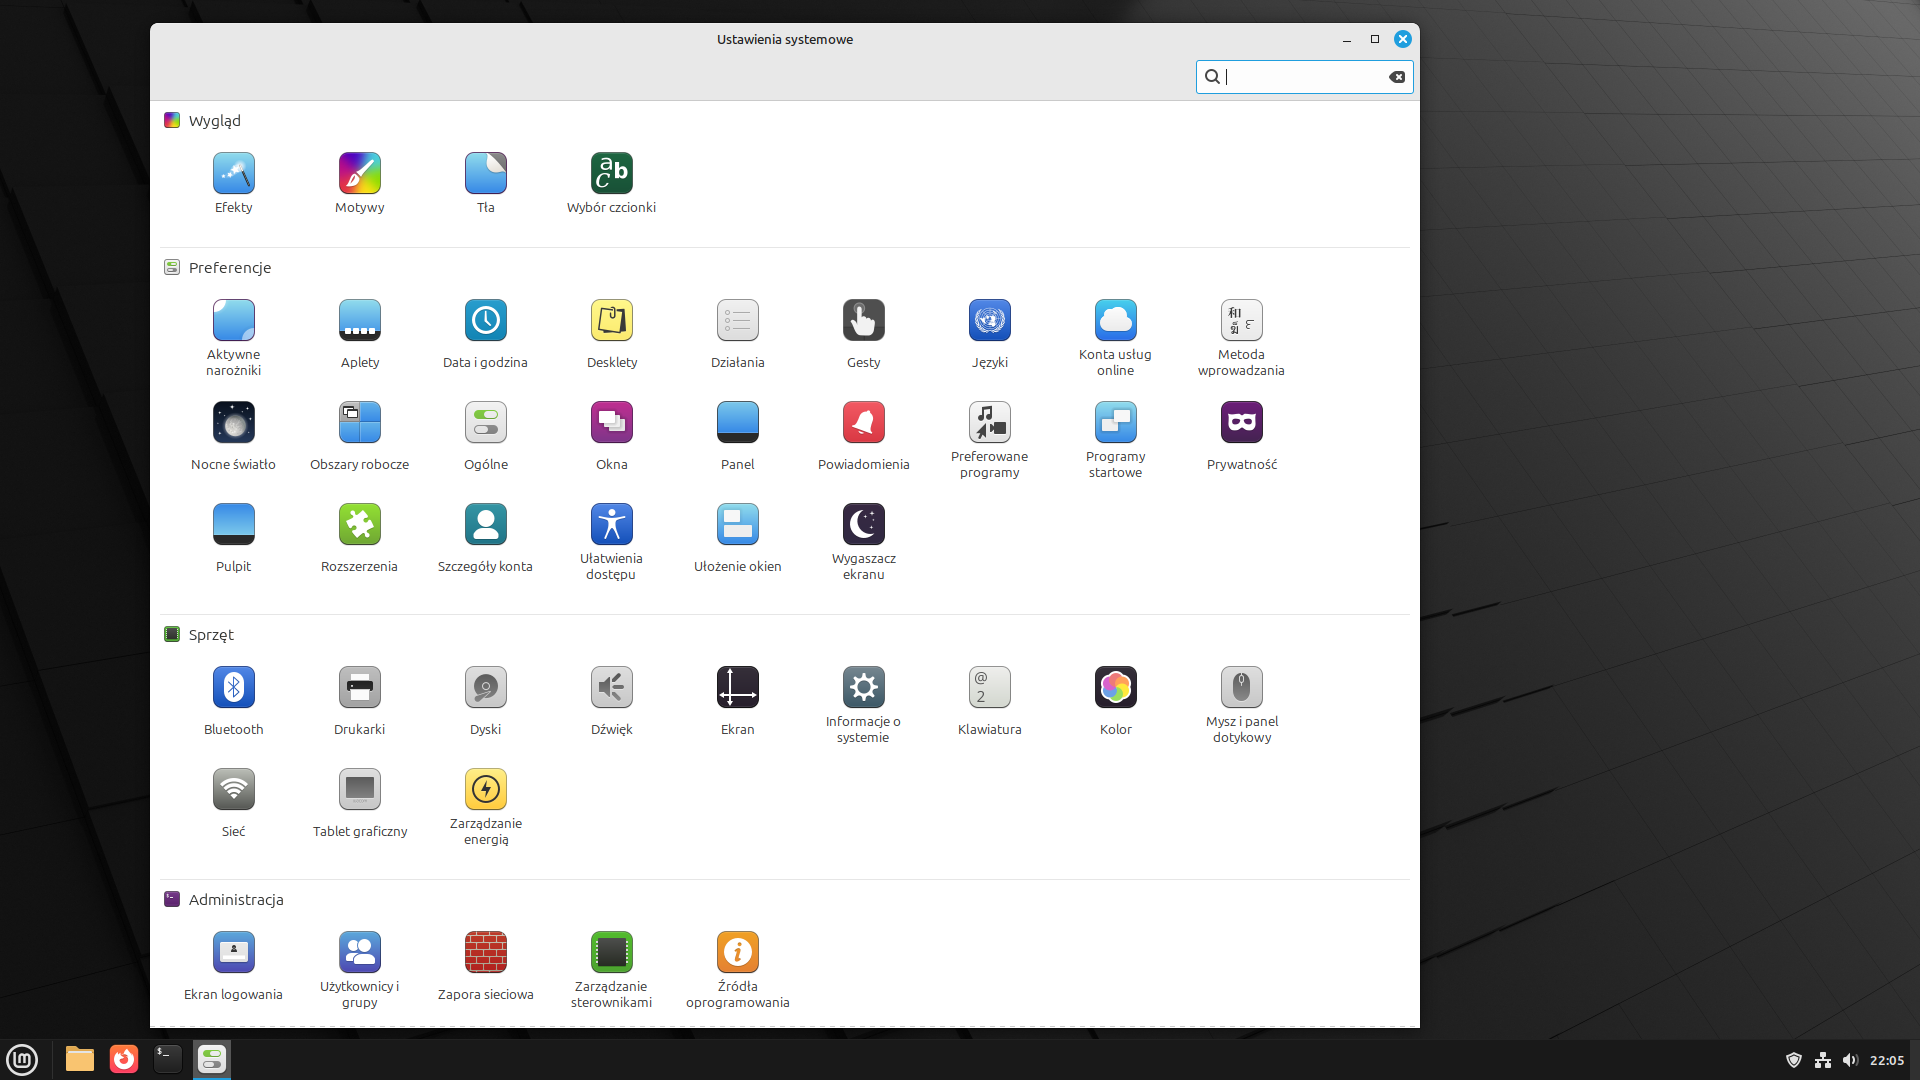Launch the terminal from the panel

click(167, 1059)
